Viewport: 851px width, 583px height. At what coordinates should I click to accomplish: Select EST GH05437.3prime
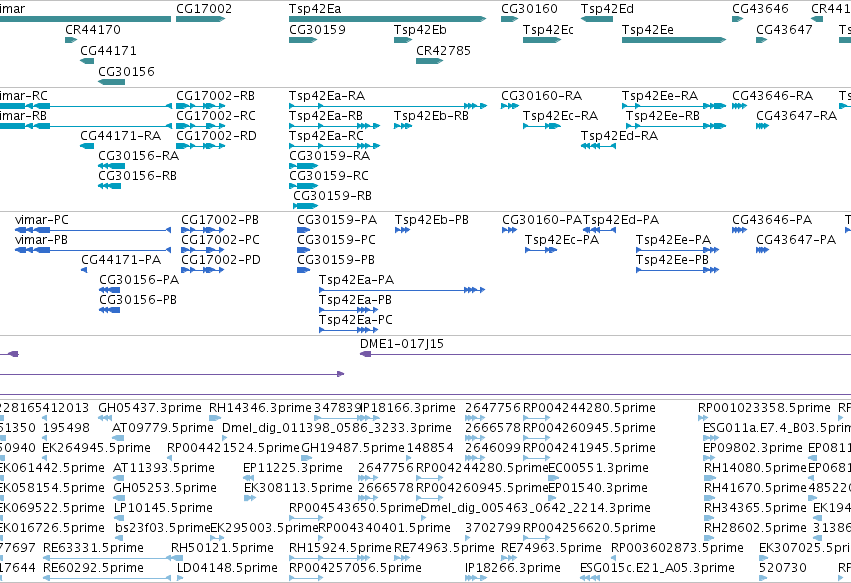pos(150,408)
